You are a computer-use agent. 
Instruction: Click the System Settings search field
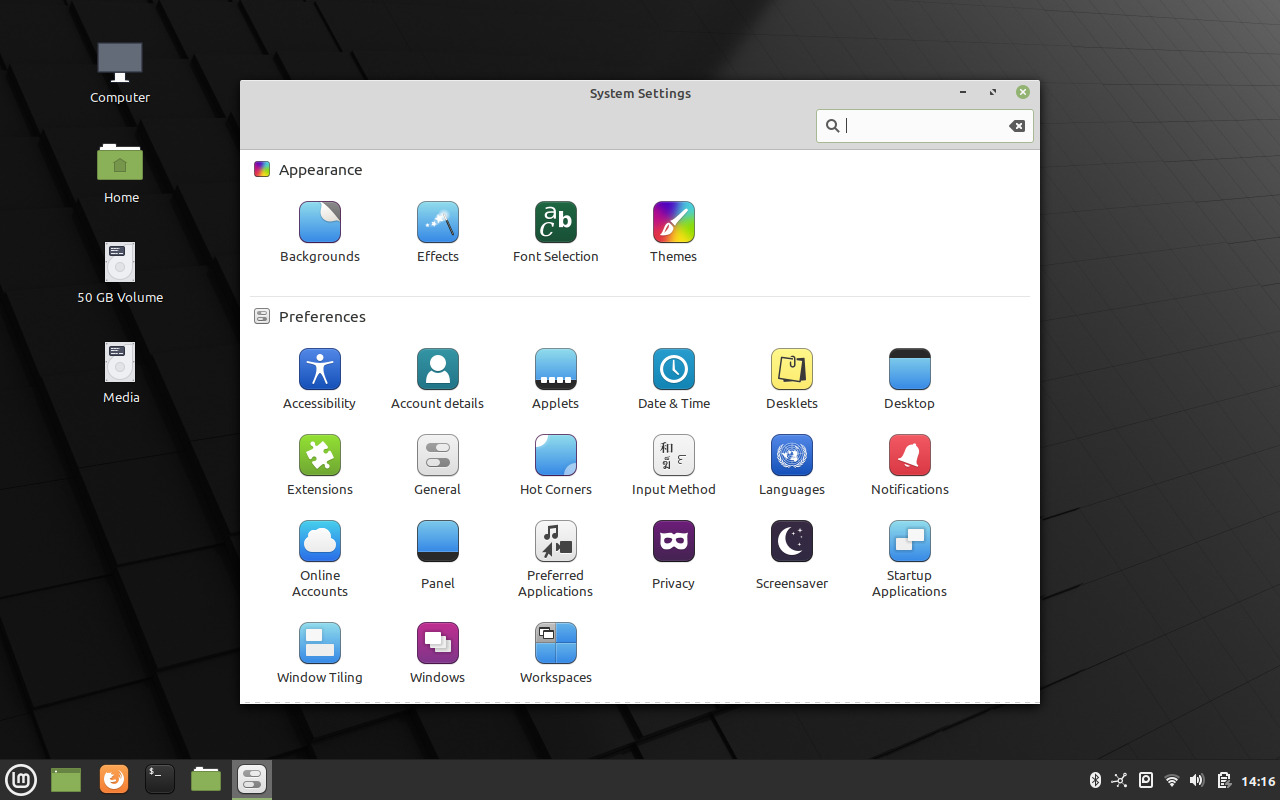(x=924, y=126)
